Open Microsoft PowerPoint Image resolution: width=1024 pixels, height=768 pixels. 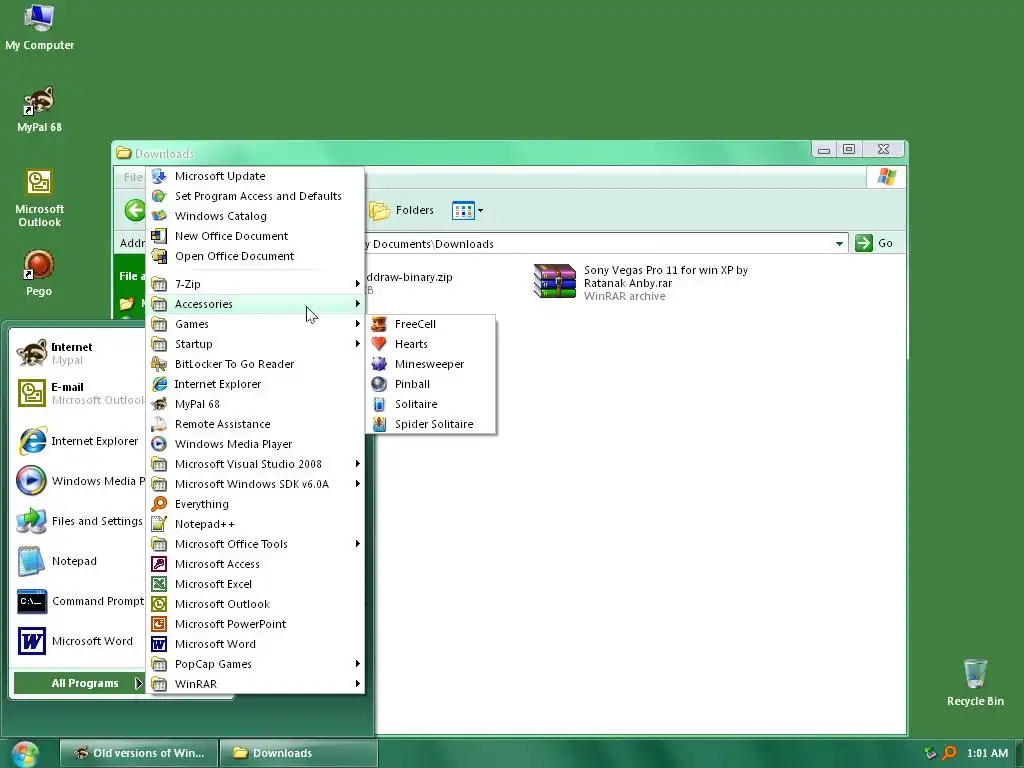tap(255, 624)
